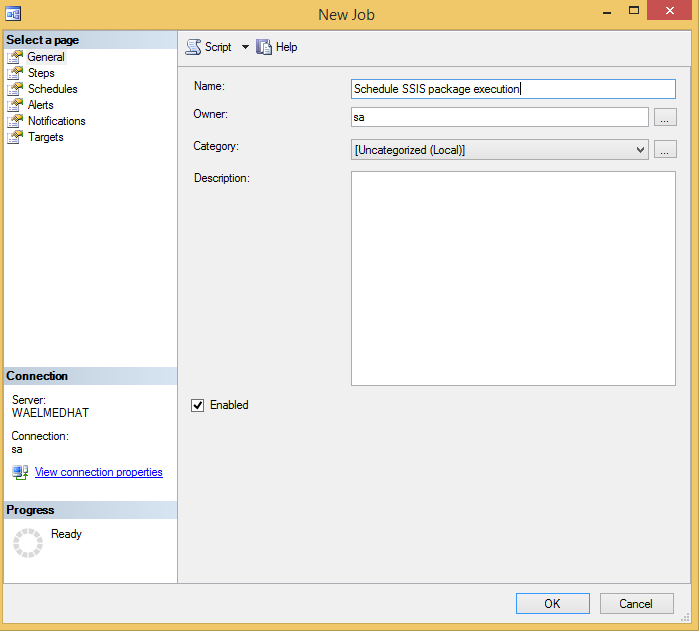Open Category ellipsis browse button
This screenshot has width=699, height=631.
(665, 150)
